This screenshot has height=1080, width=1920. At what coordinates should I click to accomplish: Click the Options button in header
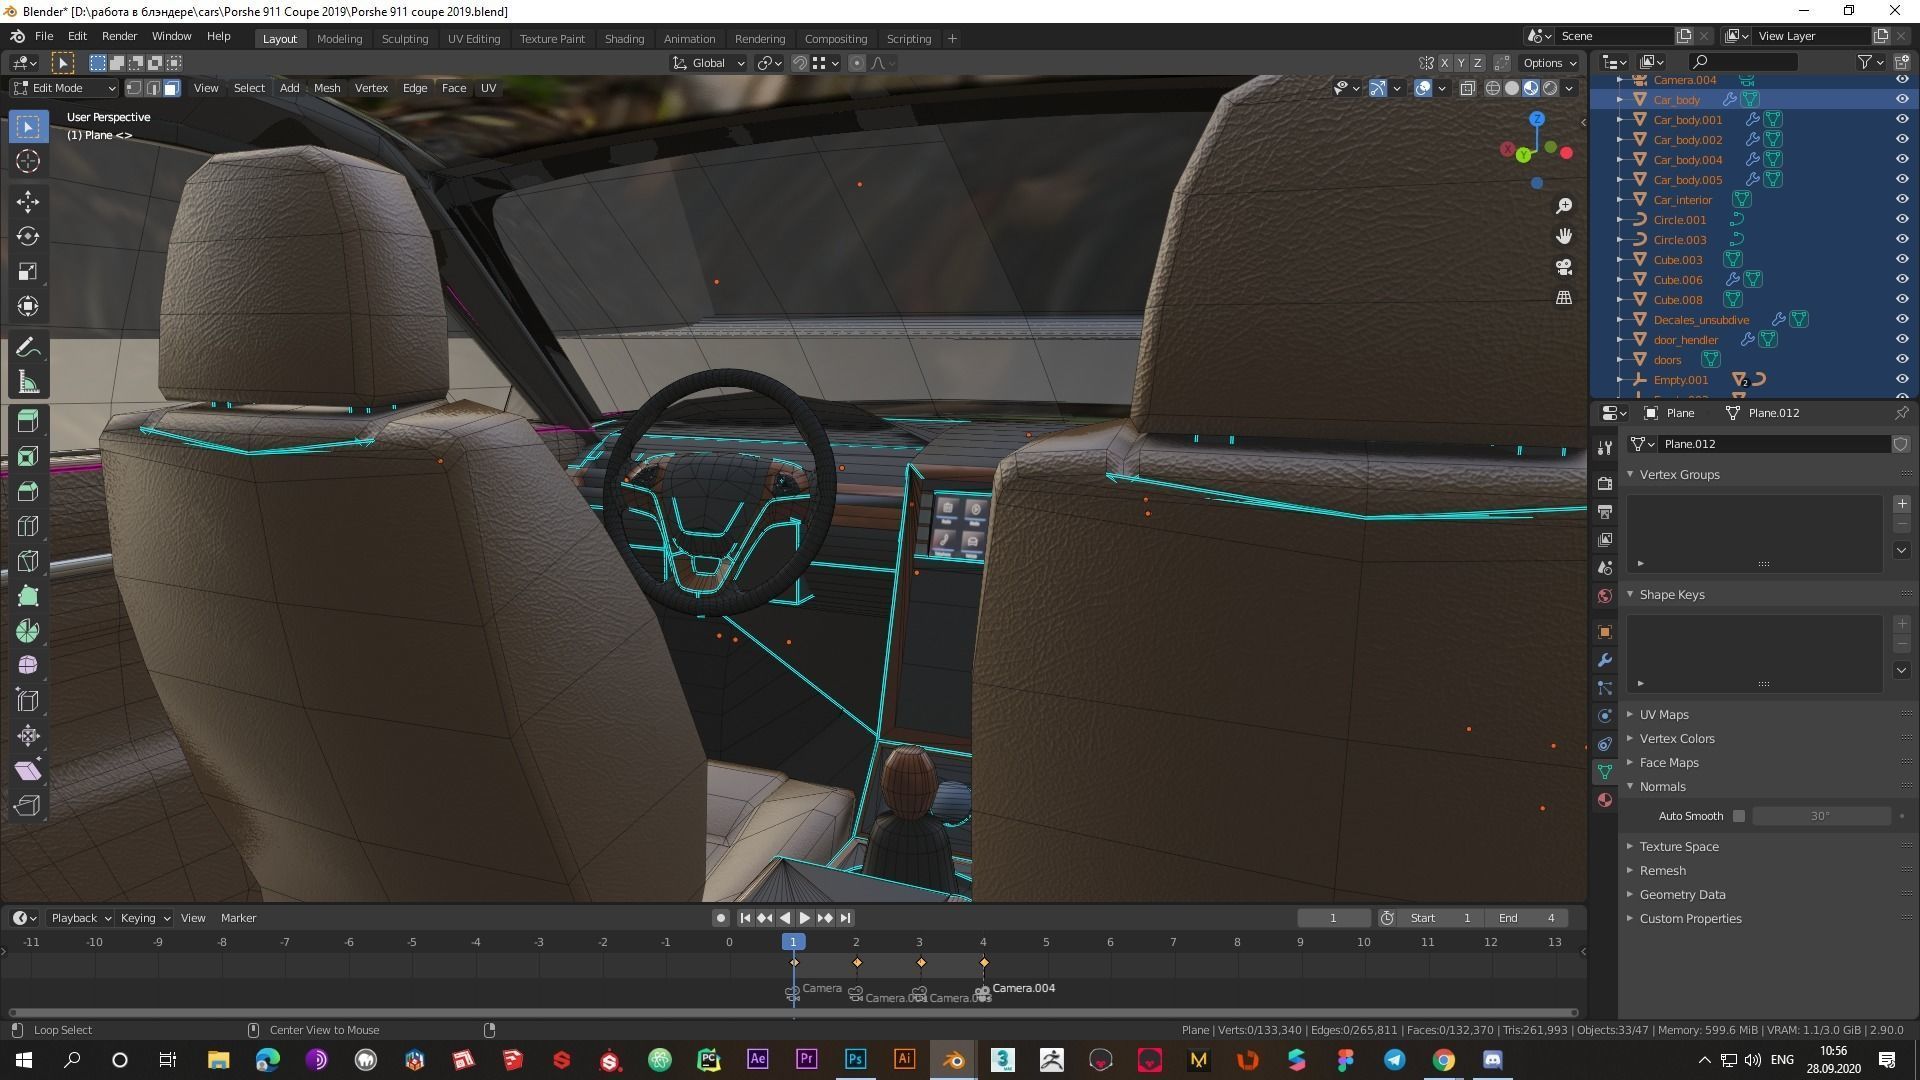[x=1549, y=62]
